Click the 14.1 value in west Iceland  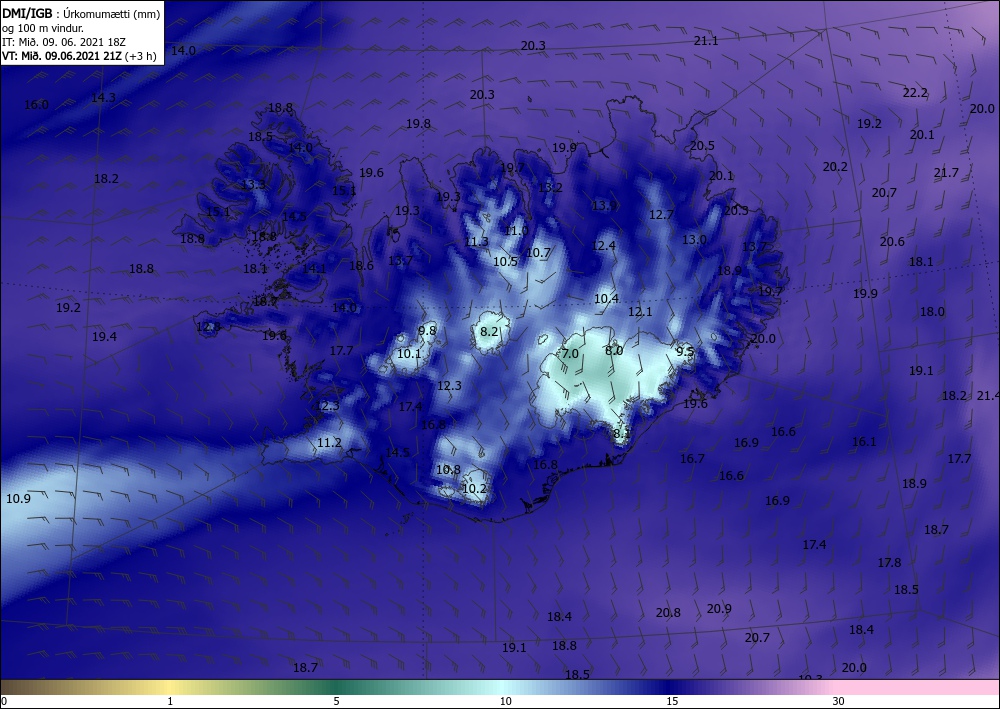pyautogui.click(x=314, y=268)
